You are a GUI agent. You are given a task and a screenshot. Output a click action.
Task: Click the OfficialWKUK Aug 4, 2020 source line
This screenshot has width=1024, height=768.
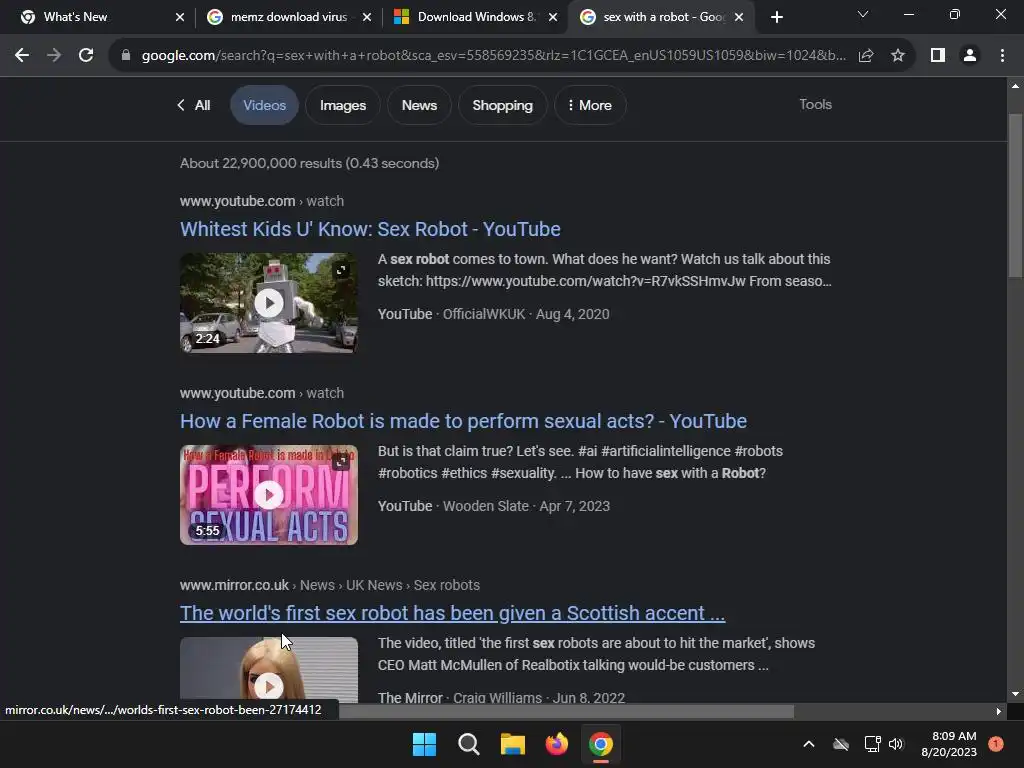point(494,314)
